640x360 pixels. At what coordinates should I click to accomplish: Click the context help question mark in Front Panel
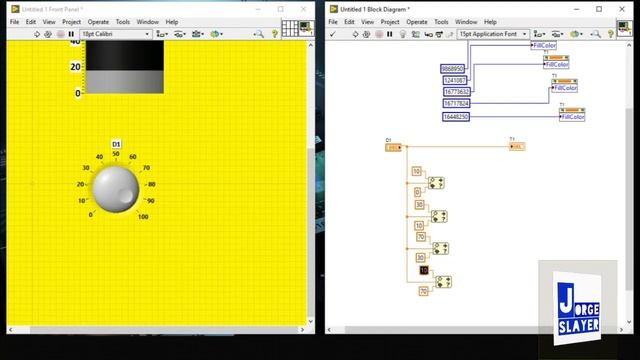click(x=275, y=34)
